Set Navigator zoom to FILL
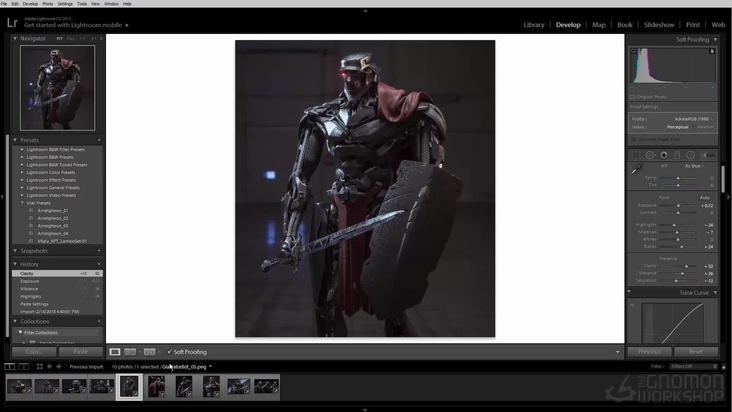The width and height of the screenshot is (732, 412). 70,39
